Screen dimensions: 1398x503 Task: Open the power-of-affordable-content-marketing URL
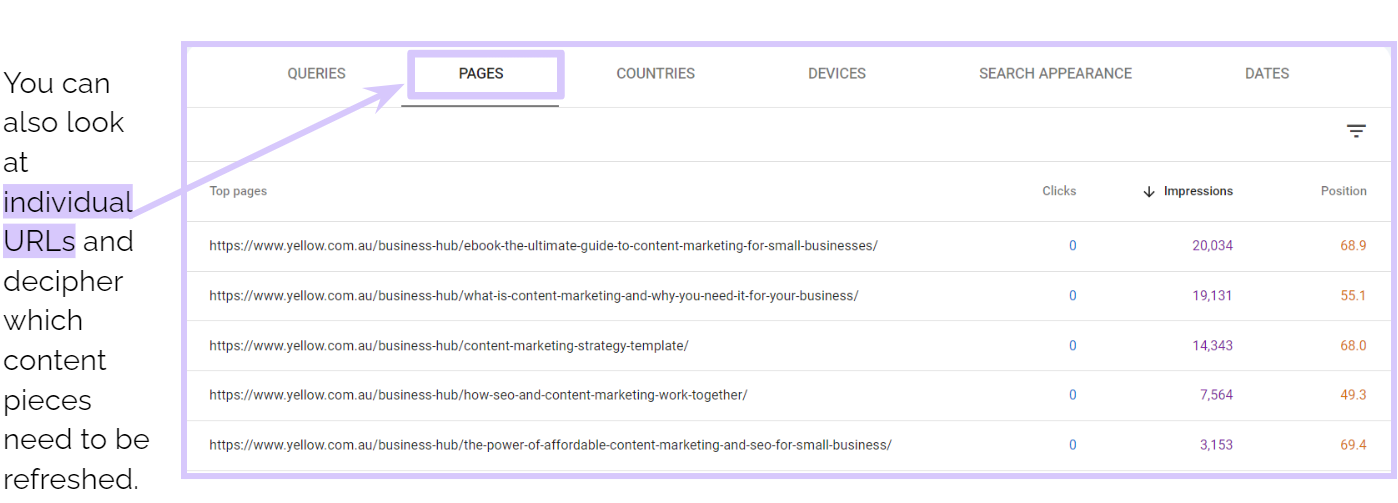[550, 445]
